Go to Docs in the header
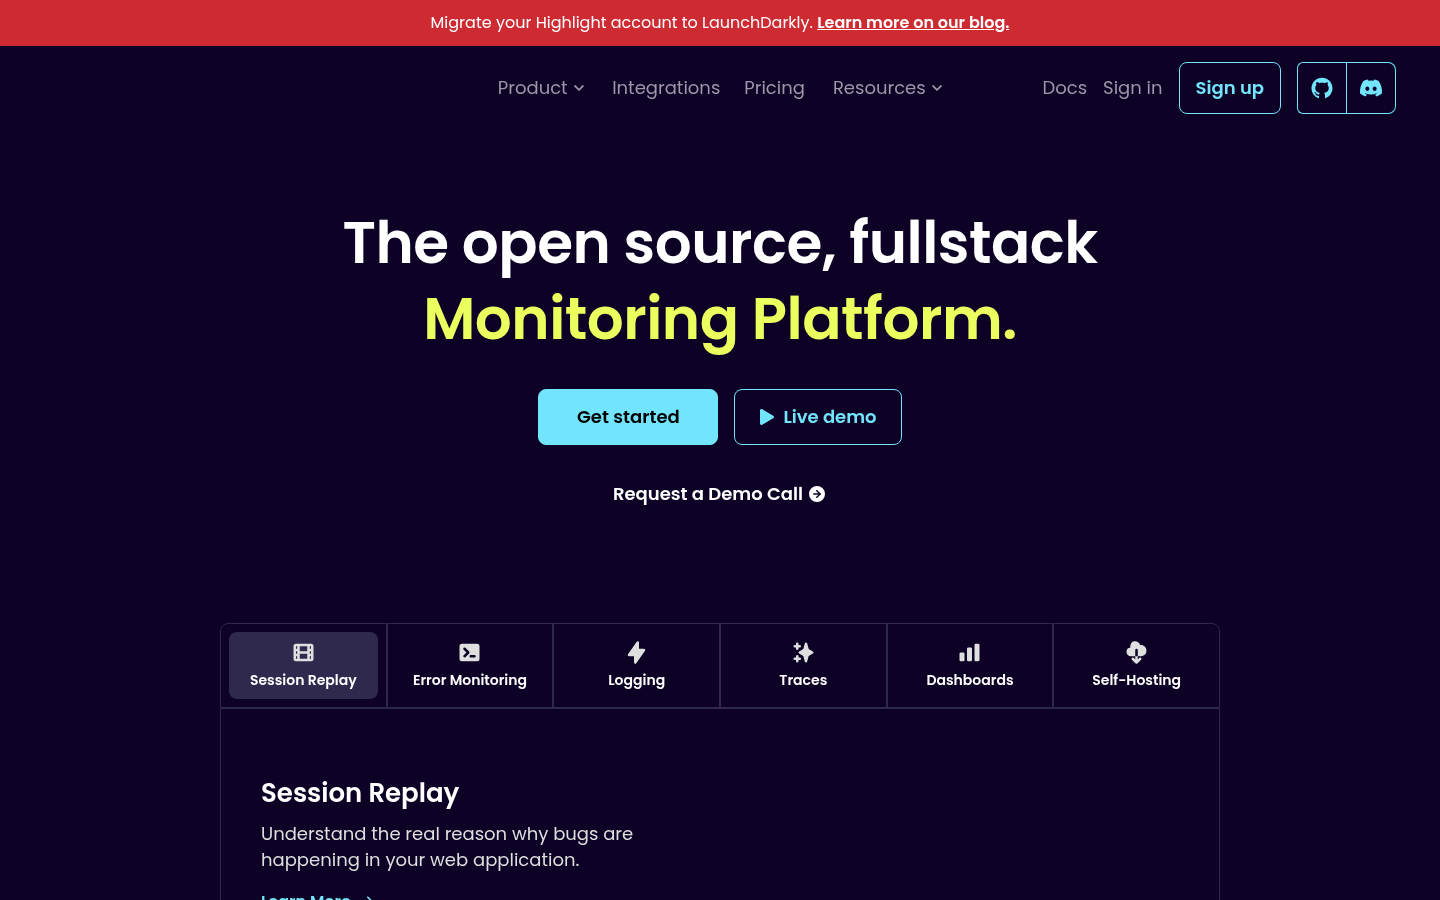 point(1064,88)
